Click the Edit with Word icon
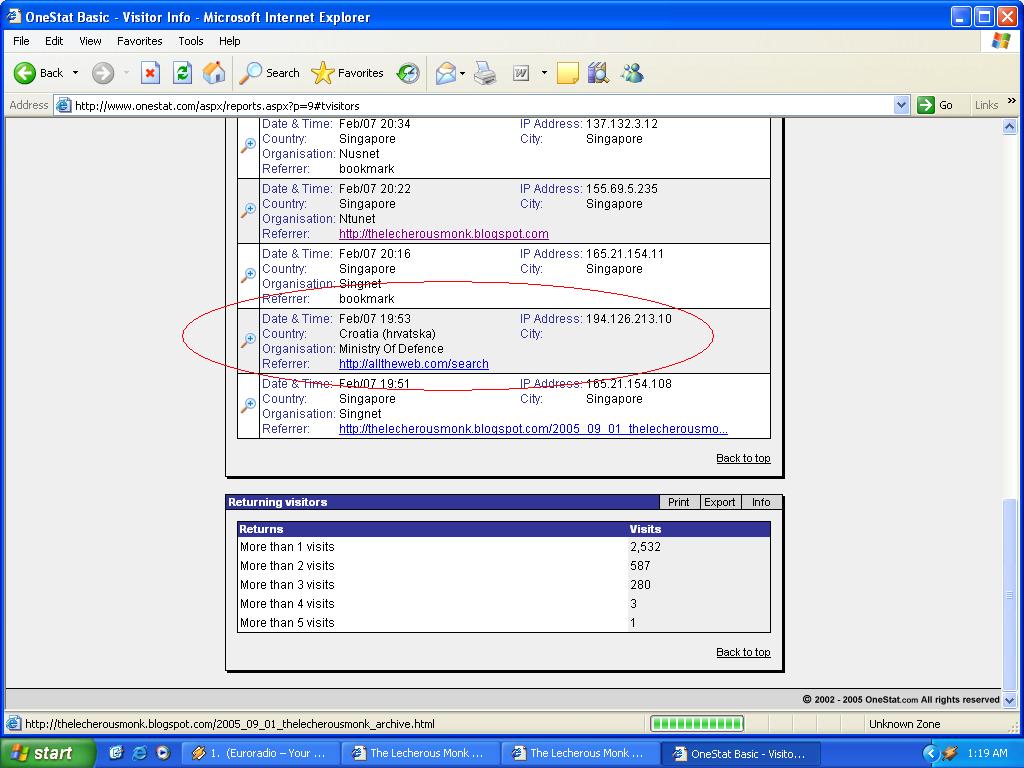Screen dimensions: 1024x768 [520, 72]
